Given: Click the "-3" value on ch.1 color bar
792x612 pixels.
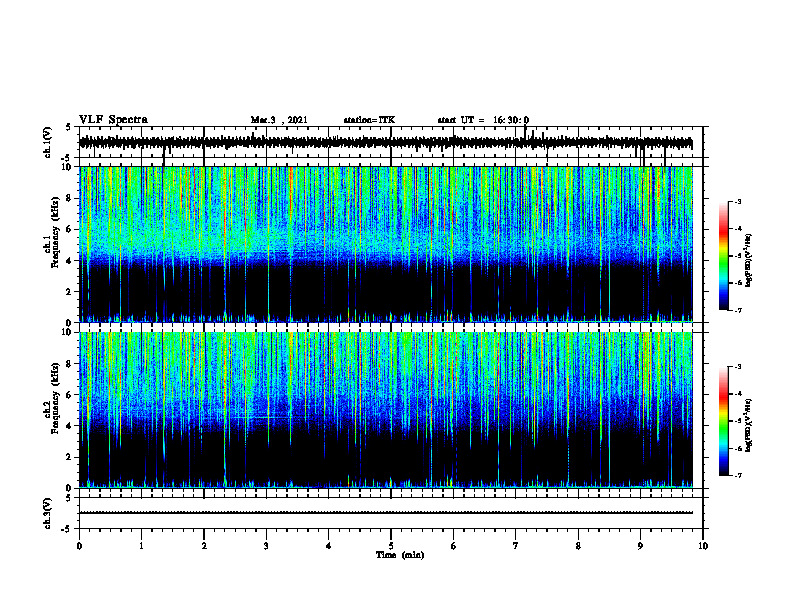Looking at the screenshot, I should tap(737, 201).
